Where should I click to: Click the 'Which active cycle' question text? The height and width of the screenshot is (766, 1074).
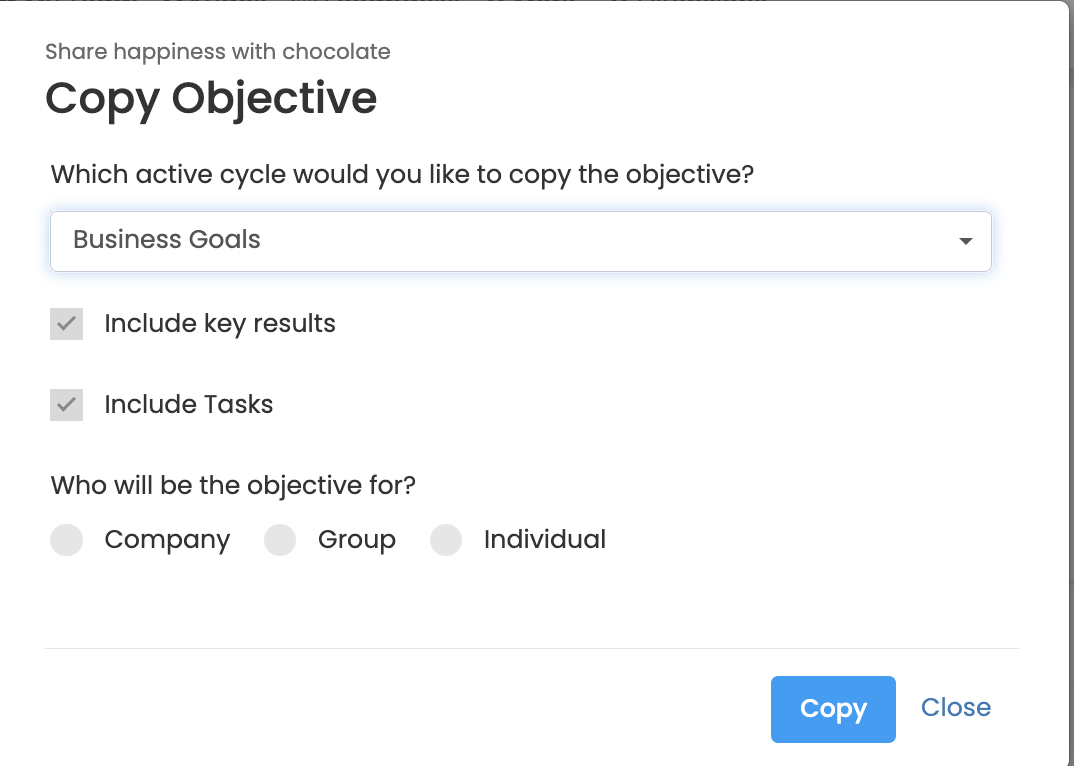(402, 175)
